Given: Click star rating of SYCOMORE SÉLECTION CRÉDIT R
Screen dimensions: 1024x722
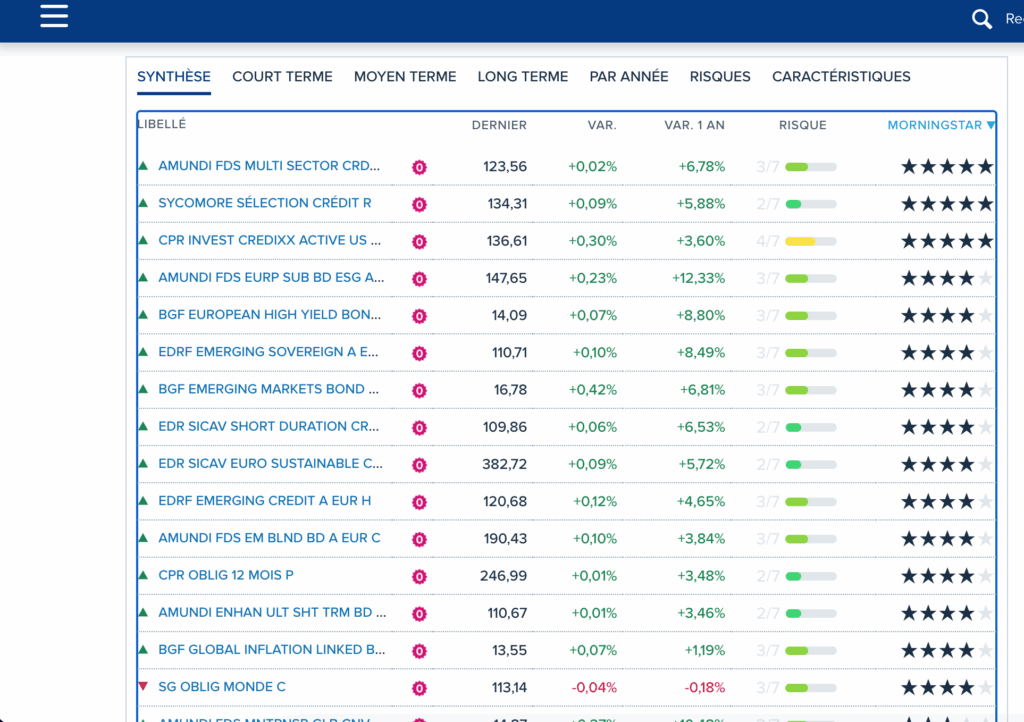Looking at the screenshot, I should pos(947,204).
